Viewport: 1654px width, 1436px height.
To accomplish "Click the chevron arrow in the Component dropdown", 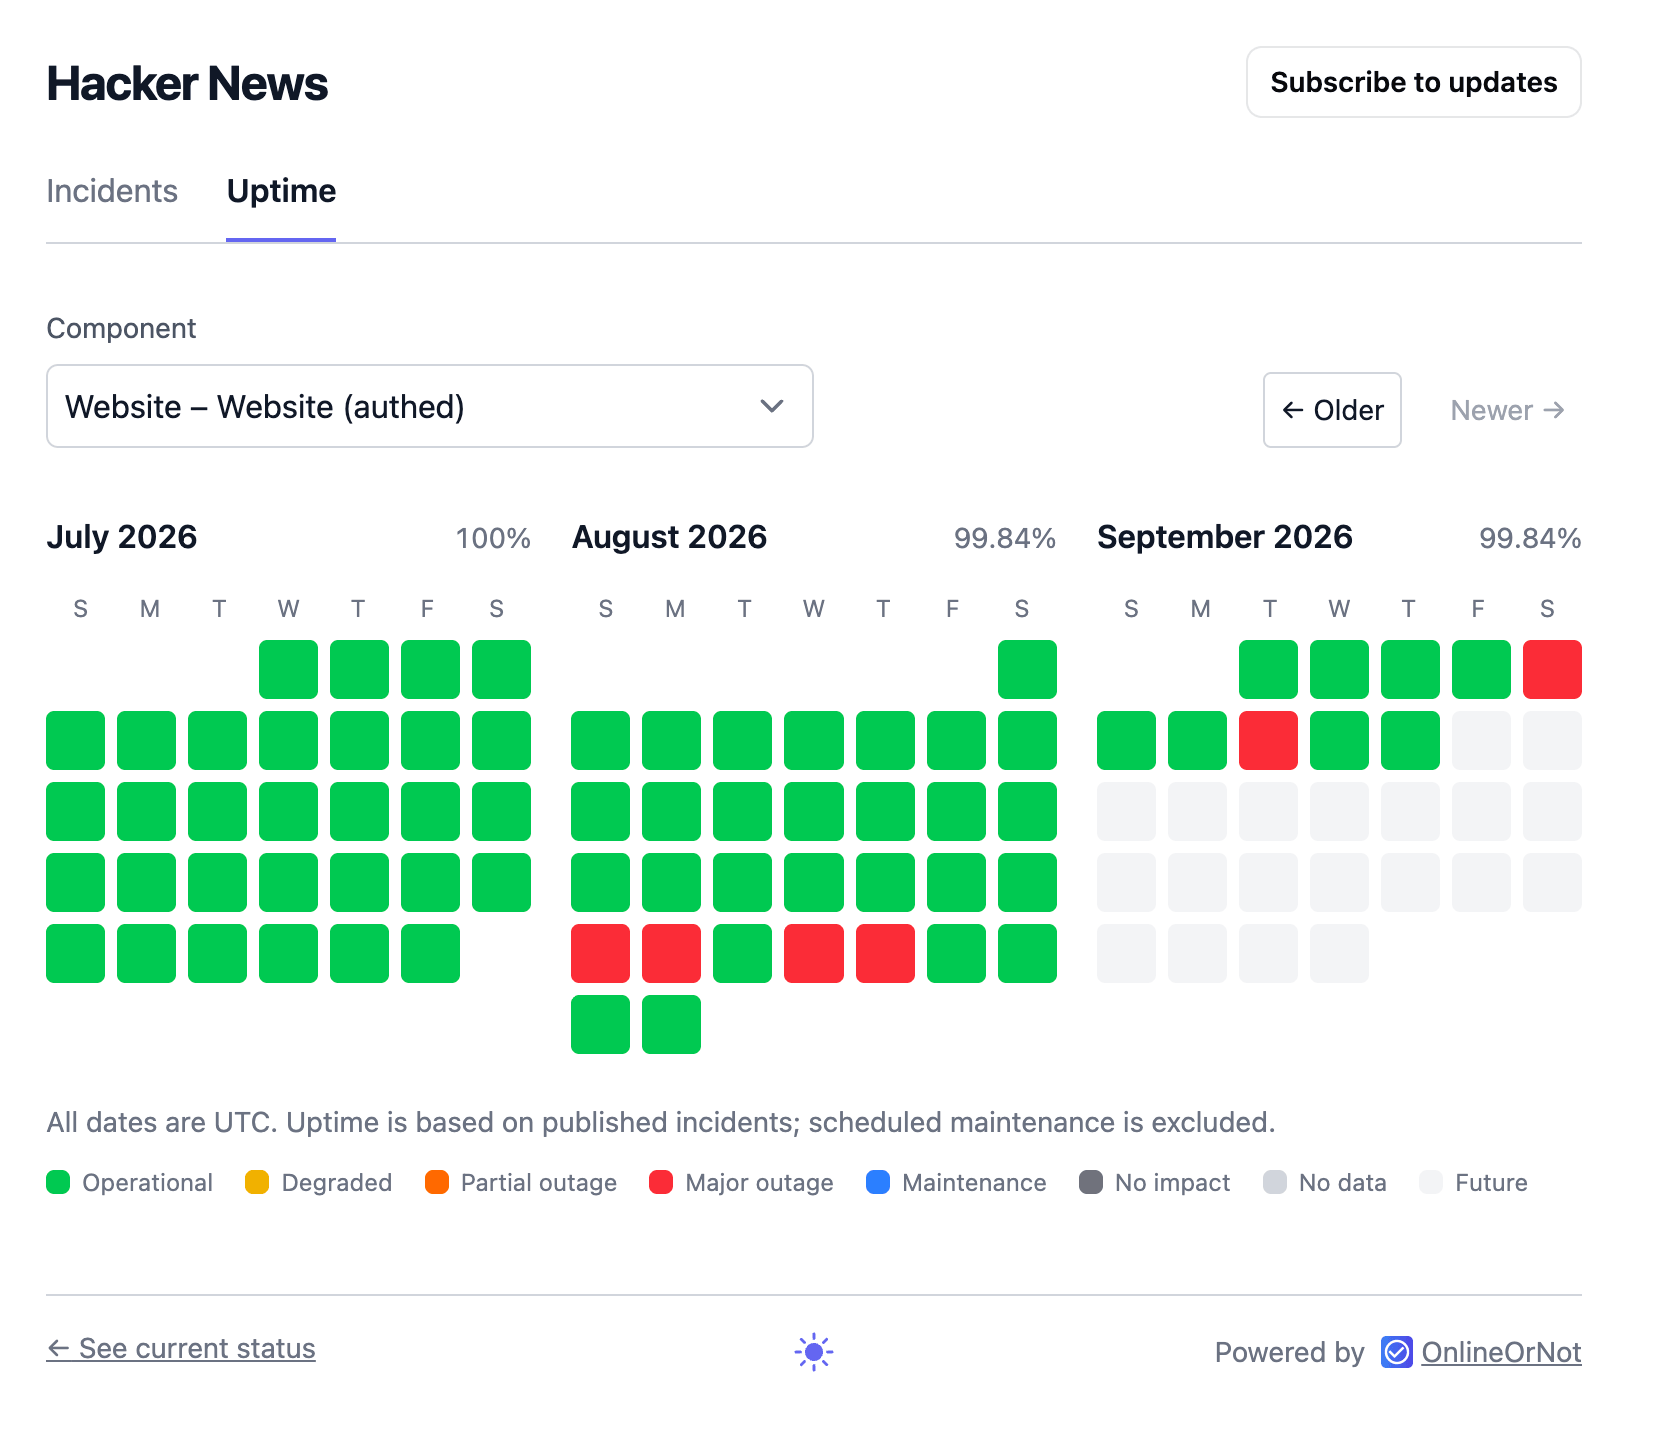I will (x=771, y=406).
